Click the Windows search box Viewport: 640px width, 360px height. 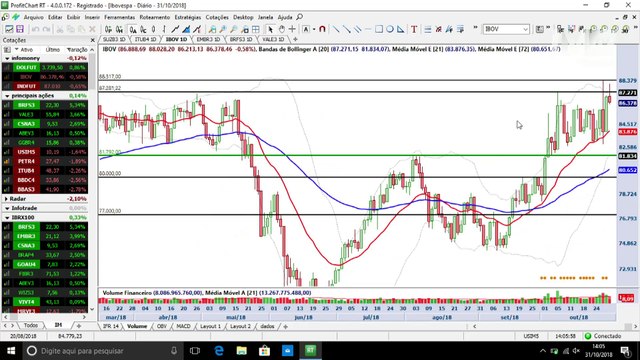pos(102,351)
